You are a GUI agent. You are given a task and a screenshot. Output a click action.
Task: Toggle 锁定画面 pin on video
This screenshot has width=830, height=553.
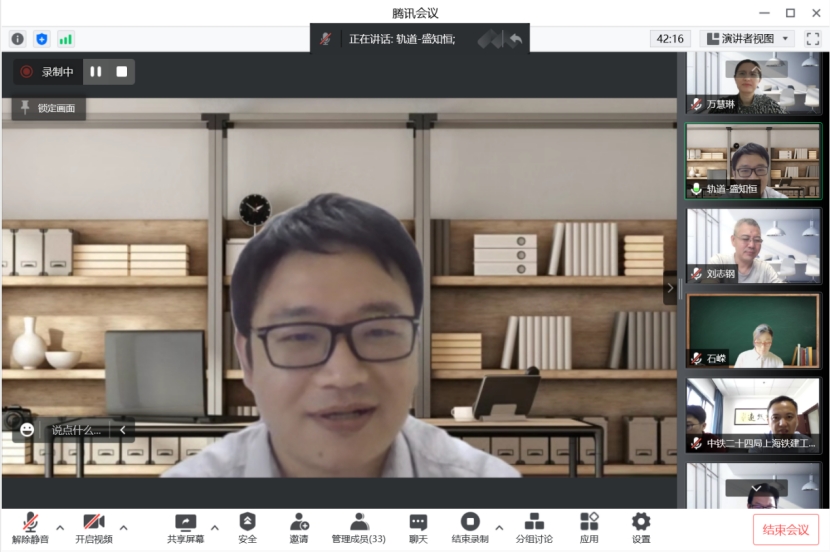click(x=48, y=108)
